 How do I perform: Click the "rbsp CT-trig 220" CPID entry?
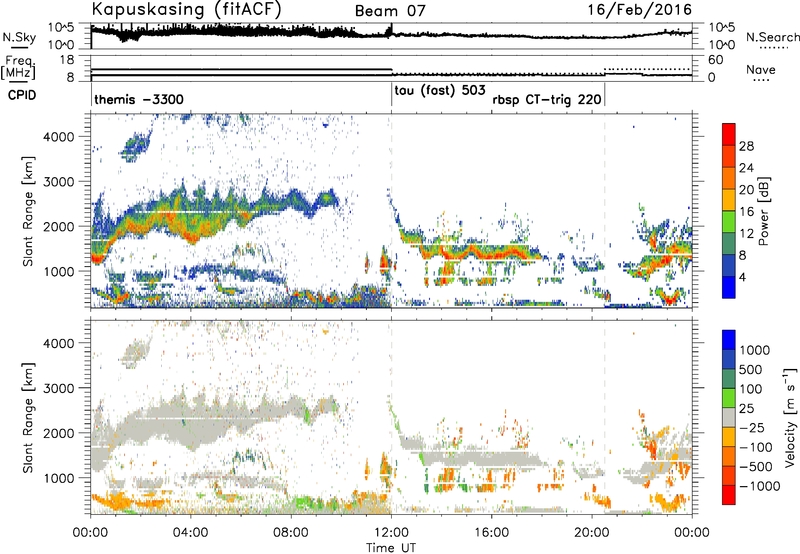pos(547,99)
